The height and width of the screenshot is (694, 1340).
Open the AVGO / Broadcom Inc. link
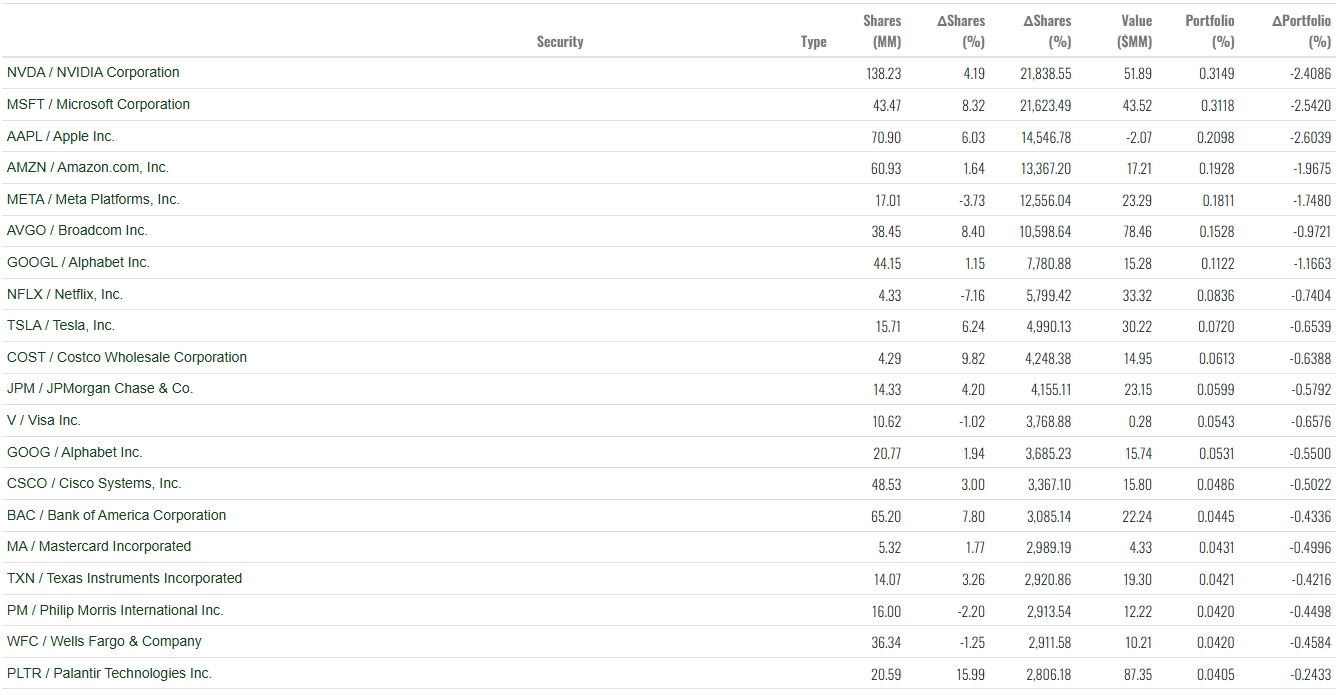(77, 231)
